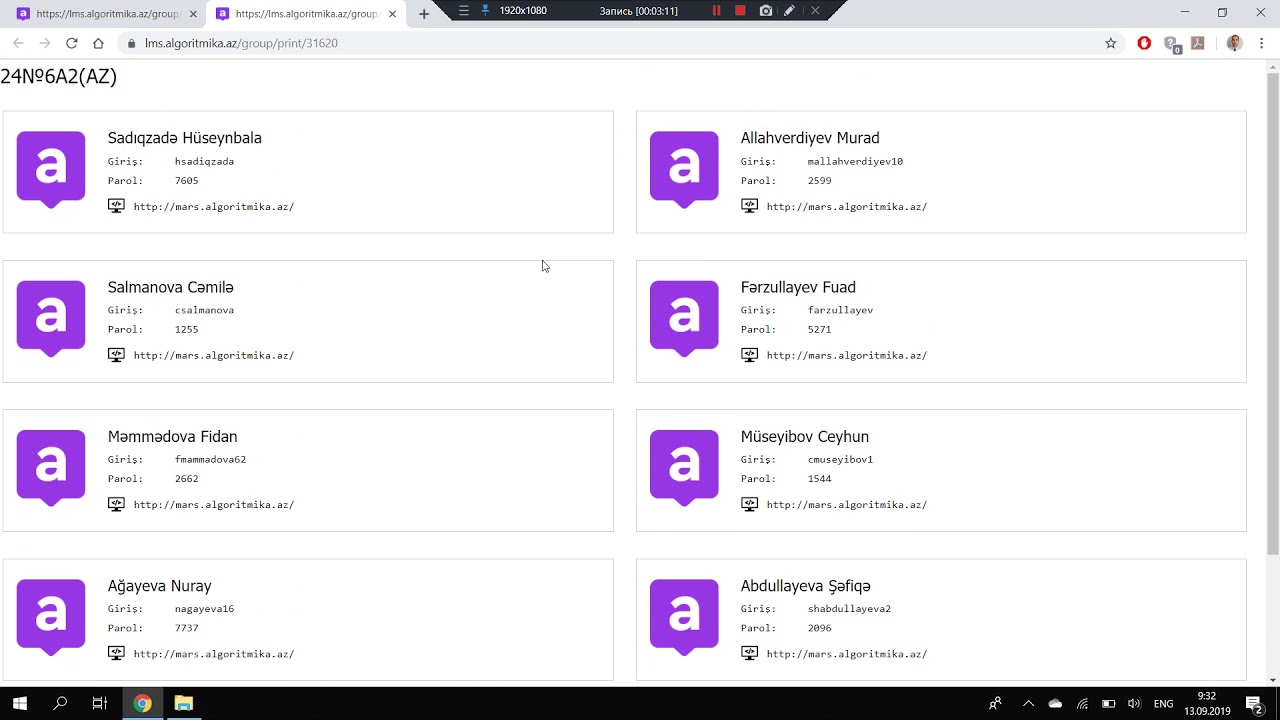Open the Chrome profile avatar
This screenshot has height=720, width=1280.
[1234, 43]
